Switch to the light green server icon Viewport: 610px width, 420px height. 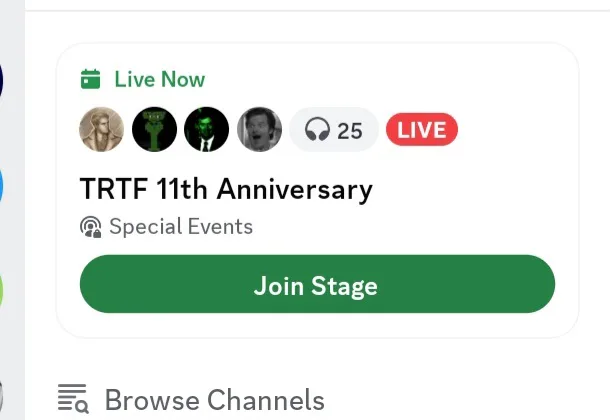[x=2, y=290]
